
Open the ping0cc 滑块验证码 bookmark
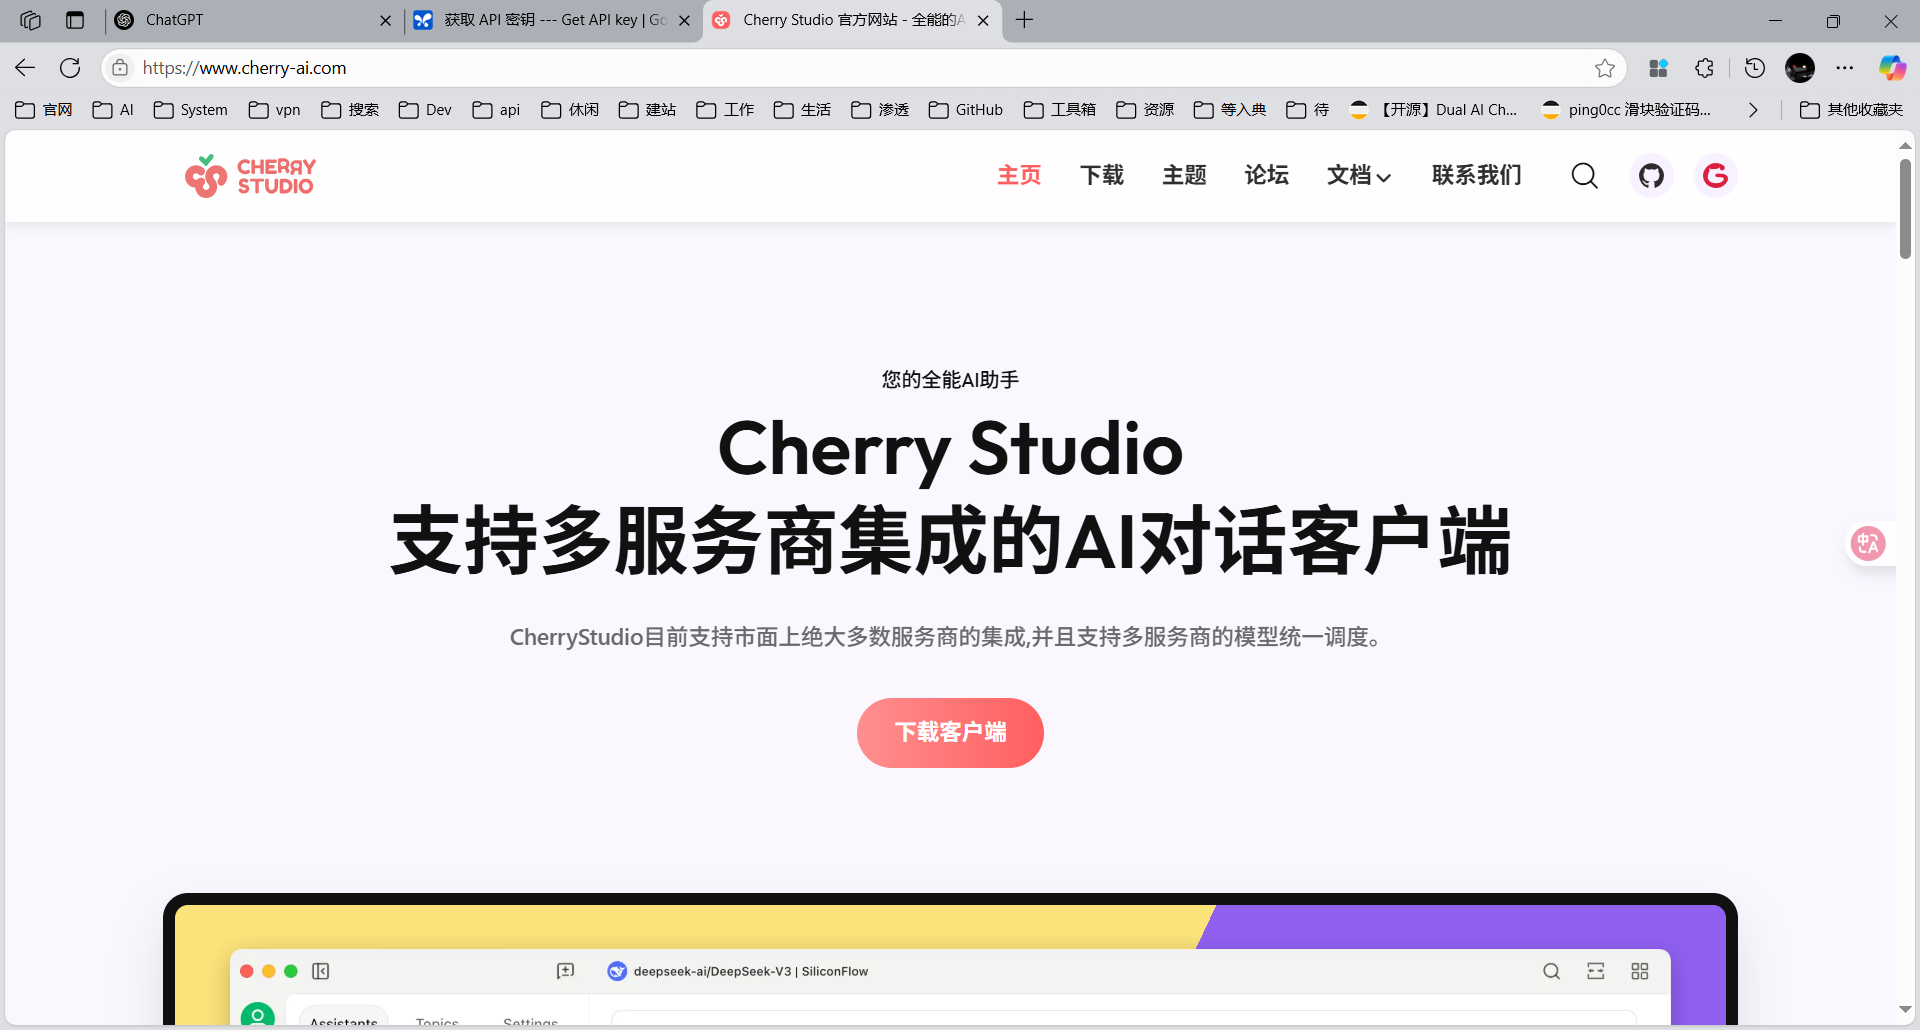pos(1627,110)
